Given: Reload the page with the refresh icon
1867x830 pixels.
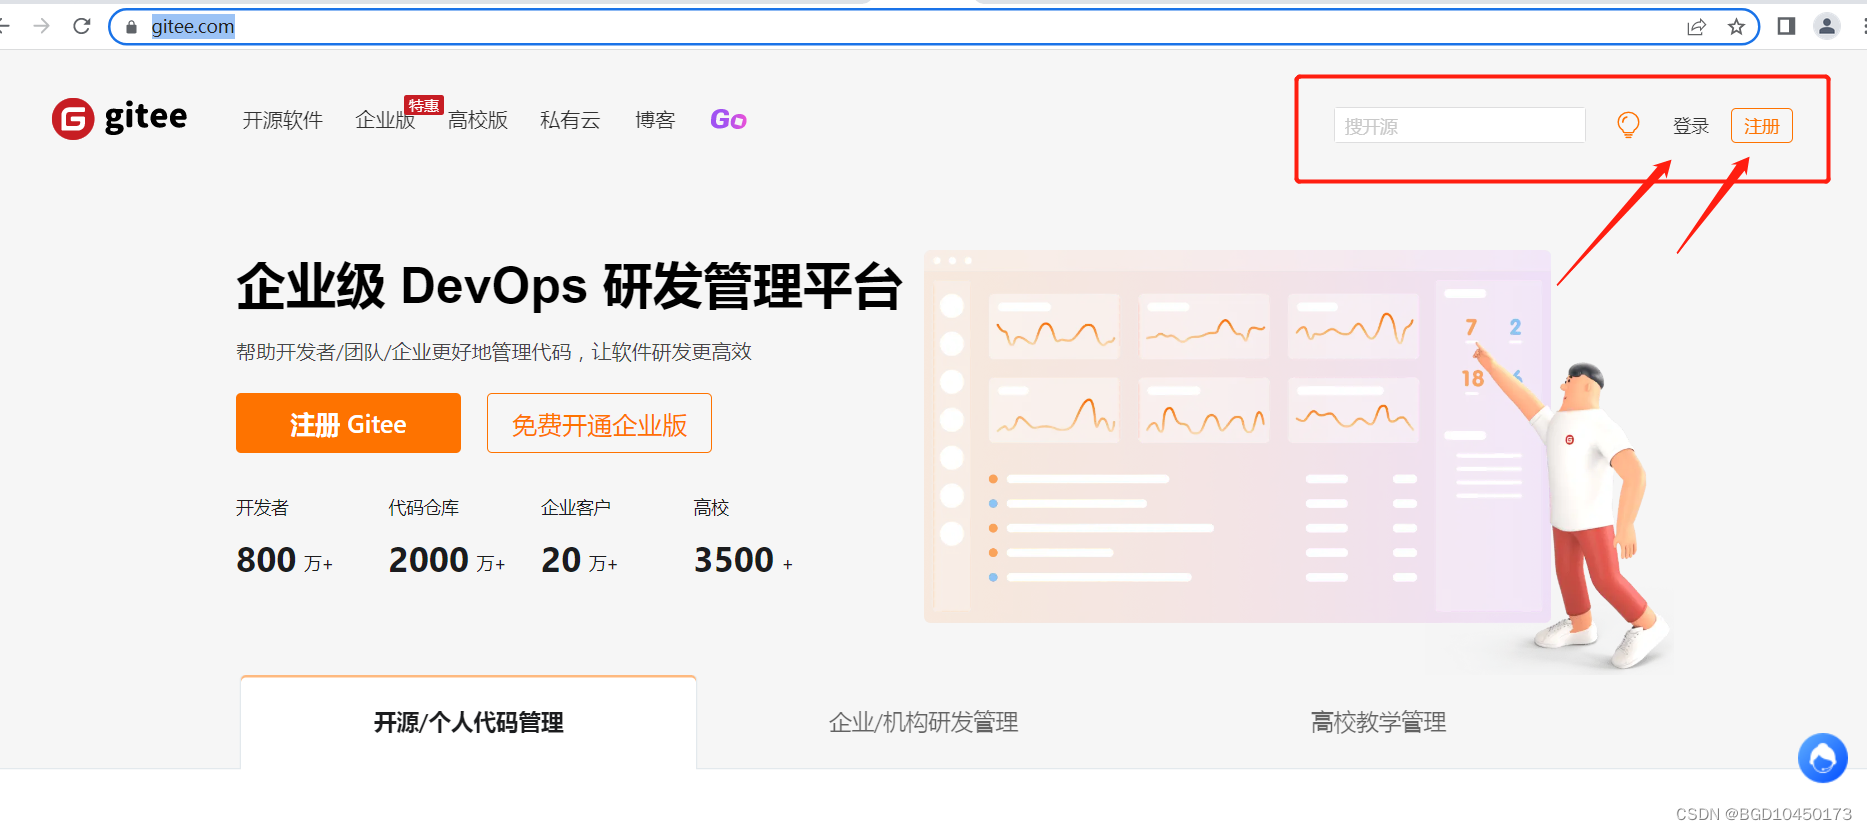Looking at the screenshot, I should pyautogui.click(x=82, y=26).
